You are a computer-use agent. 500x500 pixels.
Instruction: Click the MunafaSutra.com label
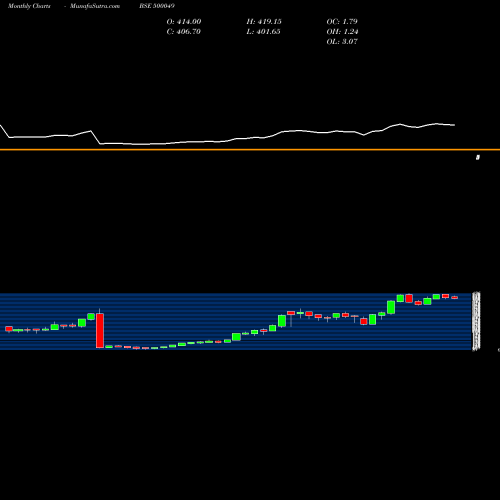pos(95,6)
